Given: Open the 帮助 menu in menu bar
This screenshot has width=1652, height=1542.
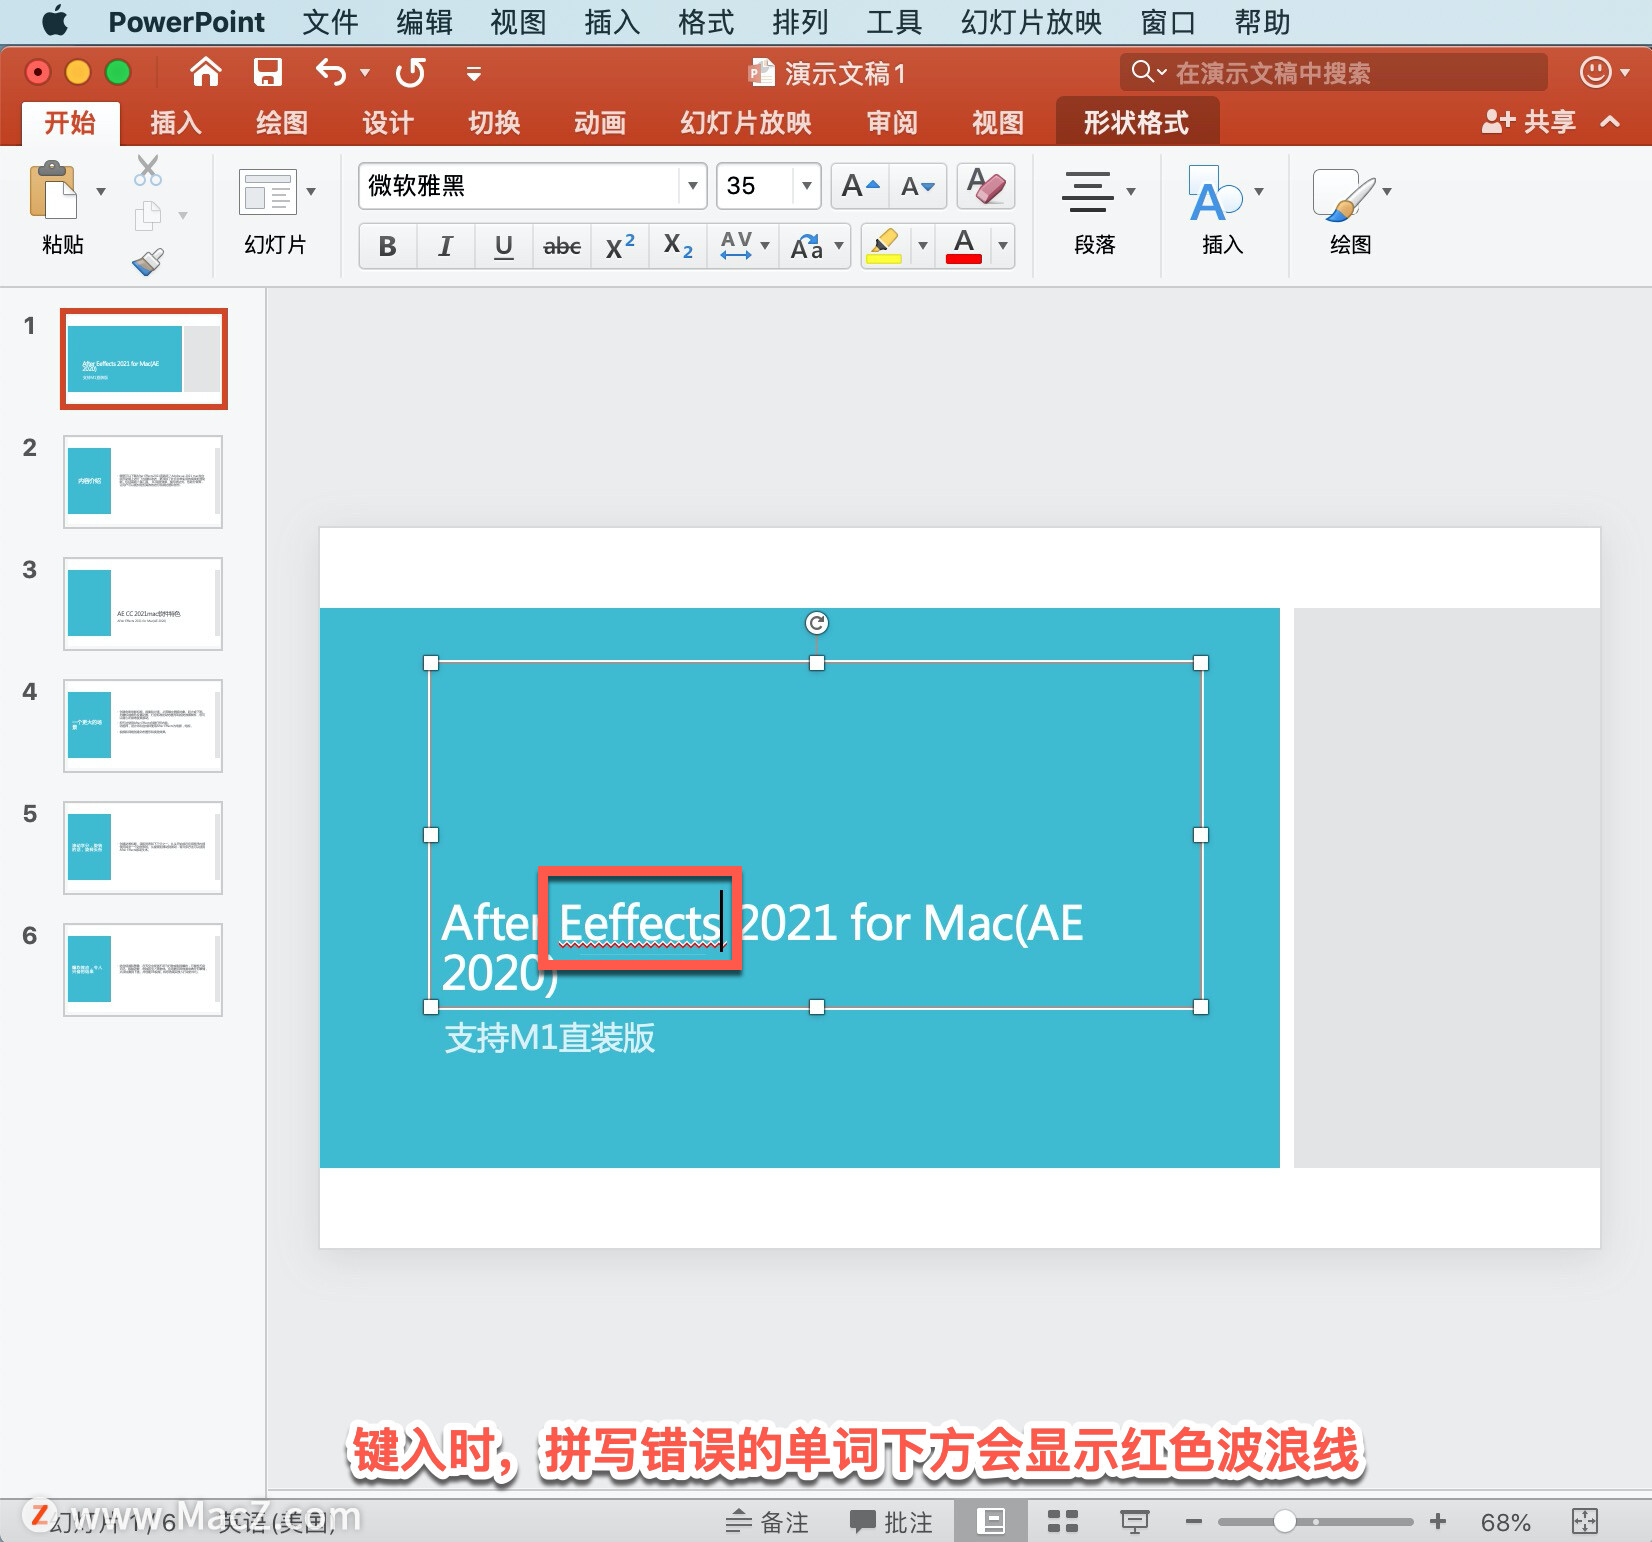Looking at the screenshot, I should 1262,22.
